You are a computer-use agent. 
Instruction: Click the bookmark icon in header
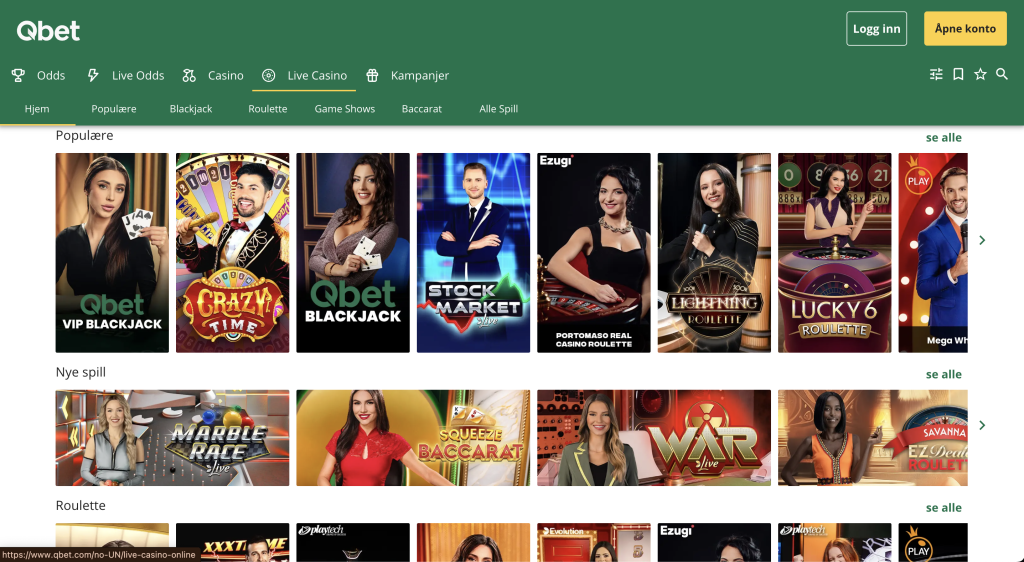(958, 74)
